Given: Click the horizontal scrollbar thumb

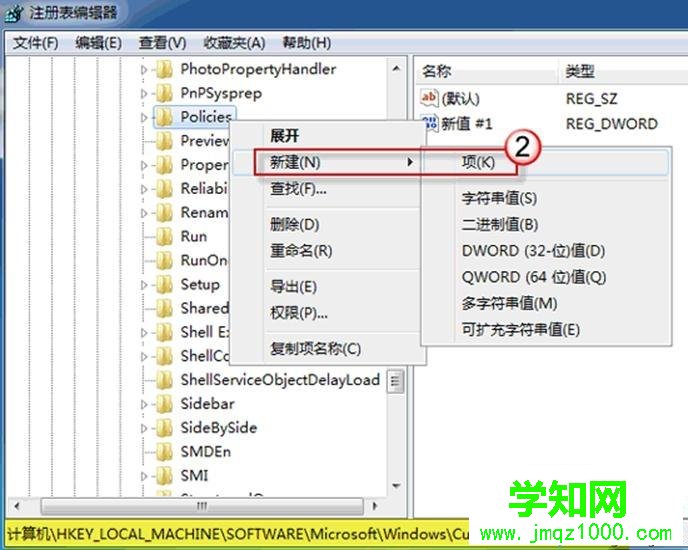Looking at the screenshot, I should pos(202,506).
